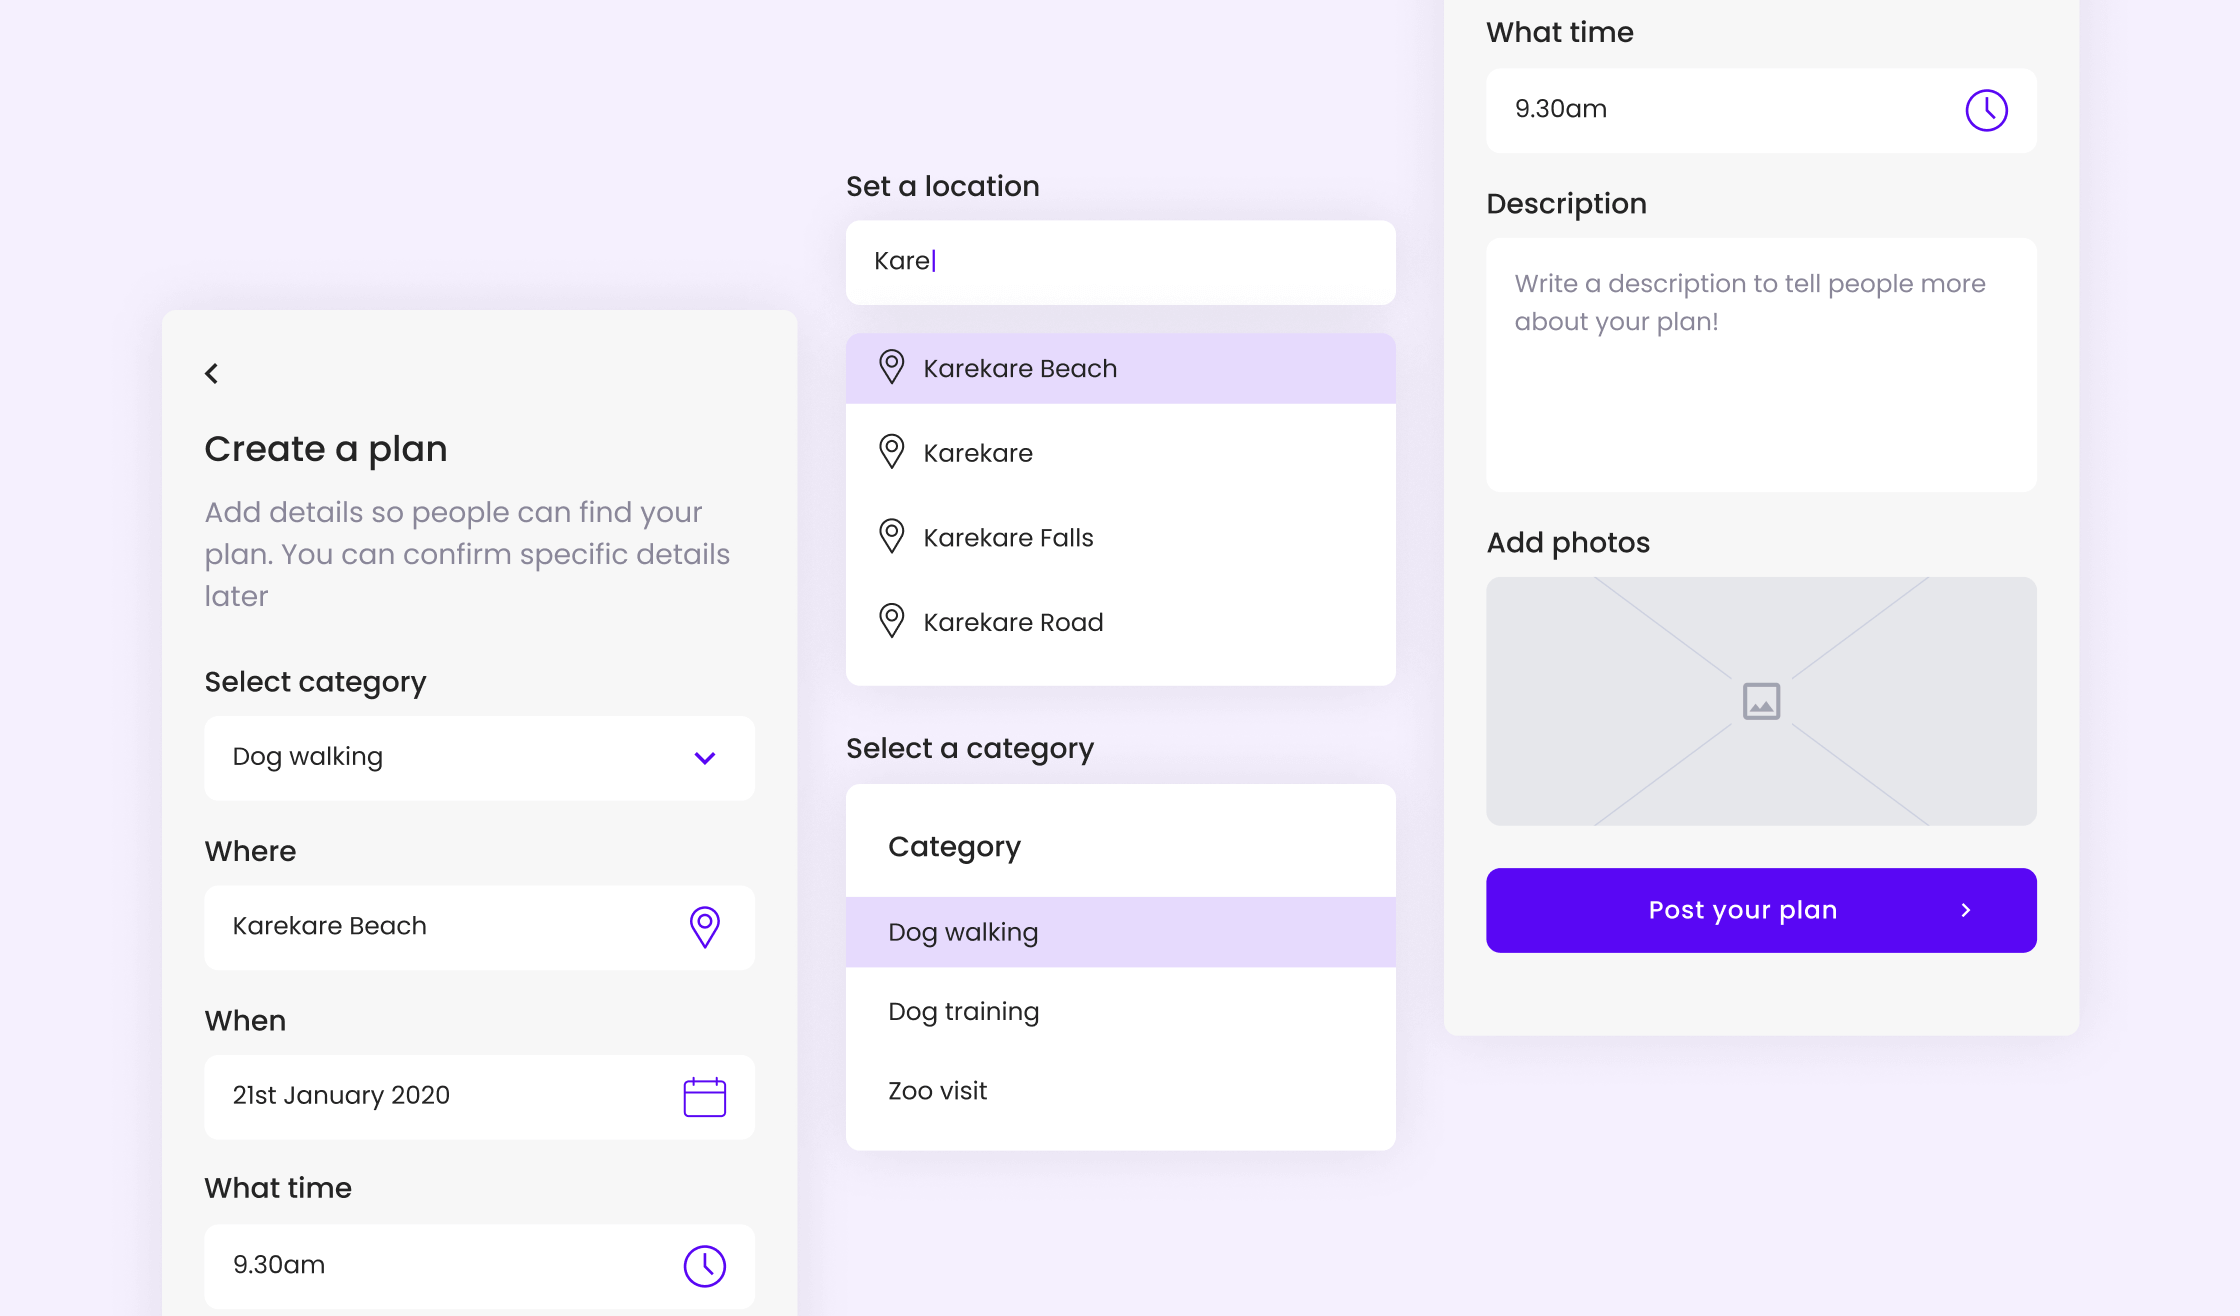Click inside the Description text area
2240x1316 pixels.
[1761, 365]
